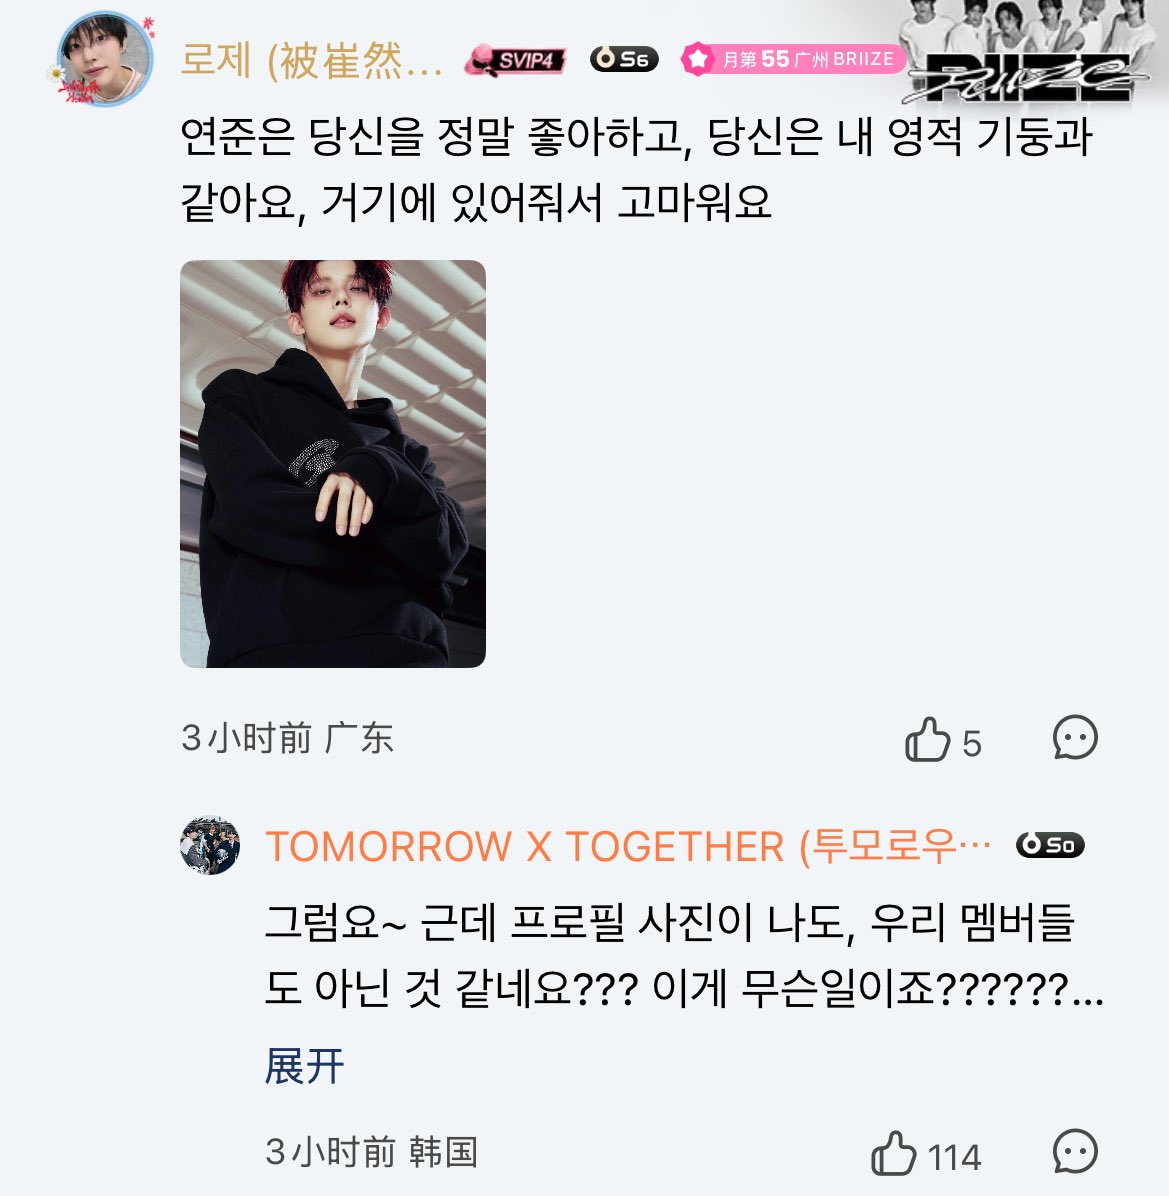The image size is (1169, 1196).
Task: Tap the S6 level badge
Action: tap(624, 59)
